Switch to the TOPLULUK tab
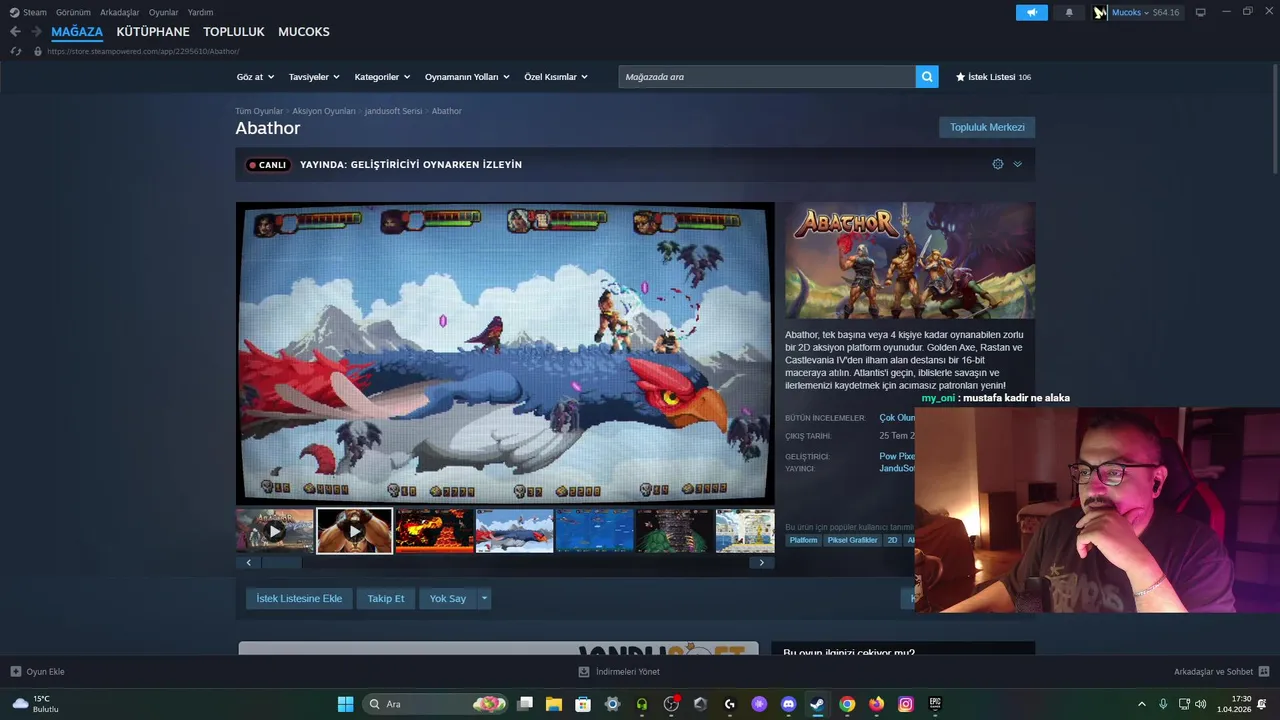The width and height of the screenshot is (1280, 720). pos(234,32)
